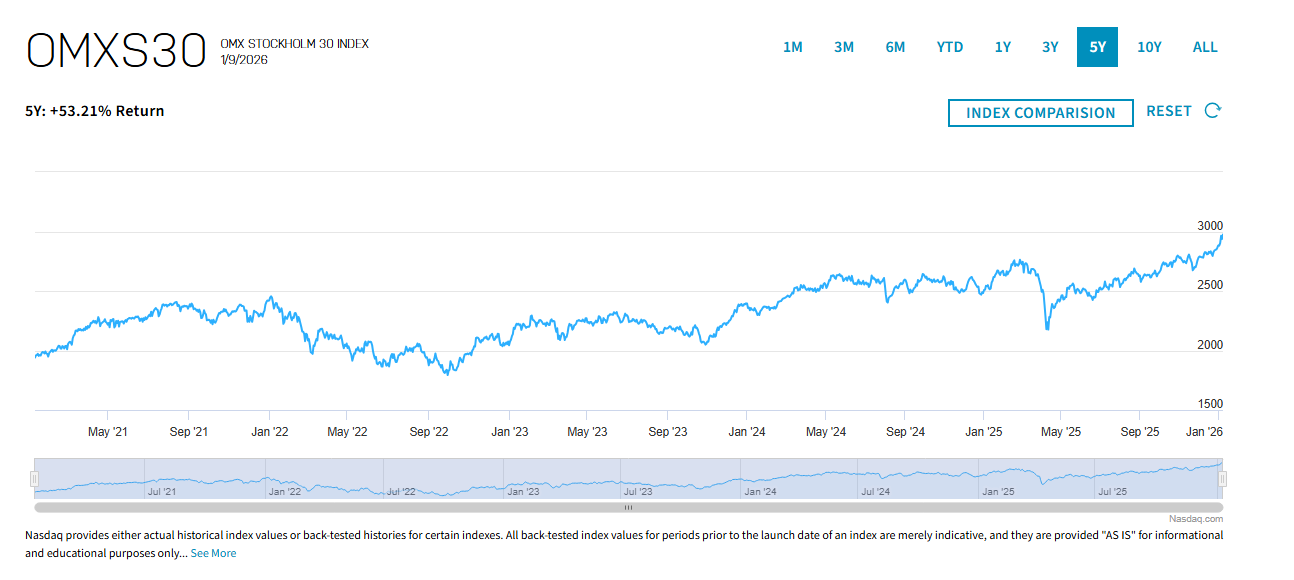Click the navigator's left range handle
Screen dimensions: 1294x580
[x=34, y=479]
